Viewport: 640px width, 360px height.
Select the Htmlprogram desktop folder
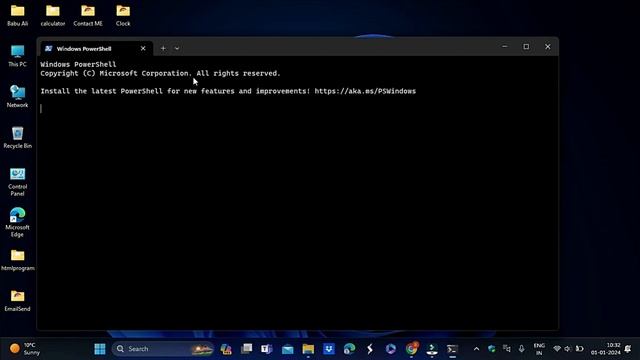point(17,260)
